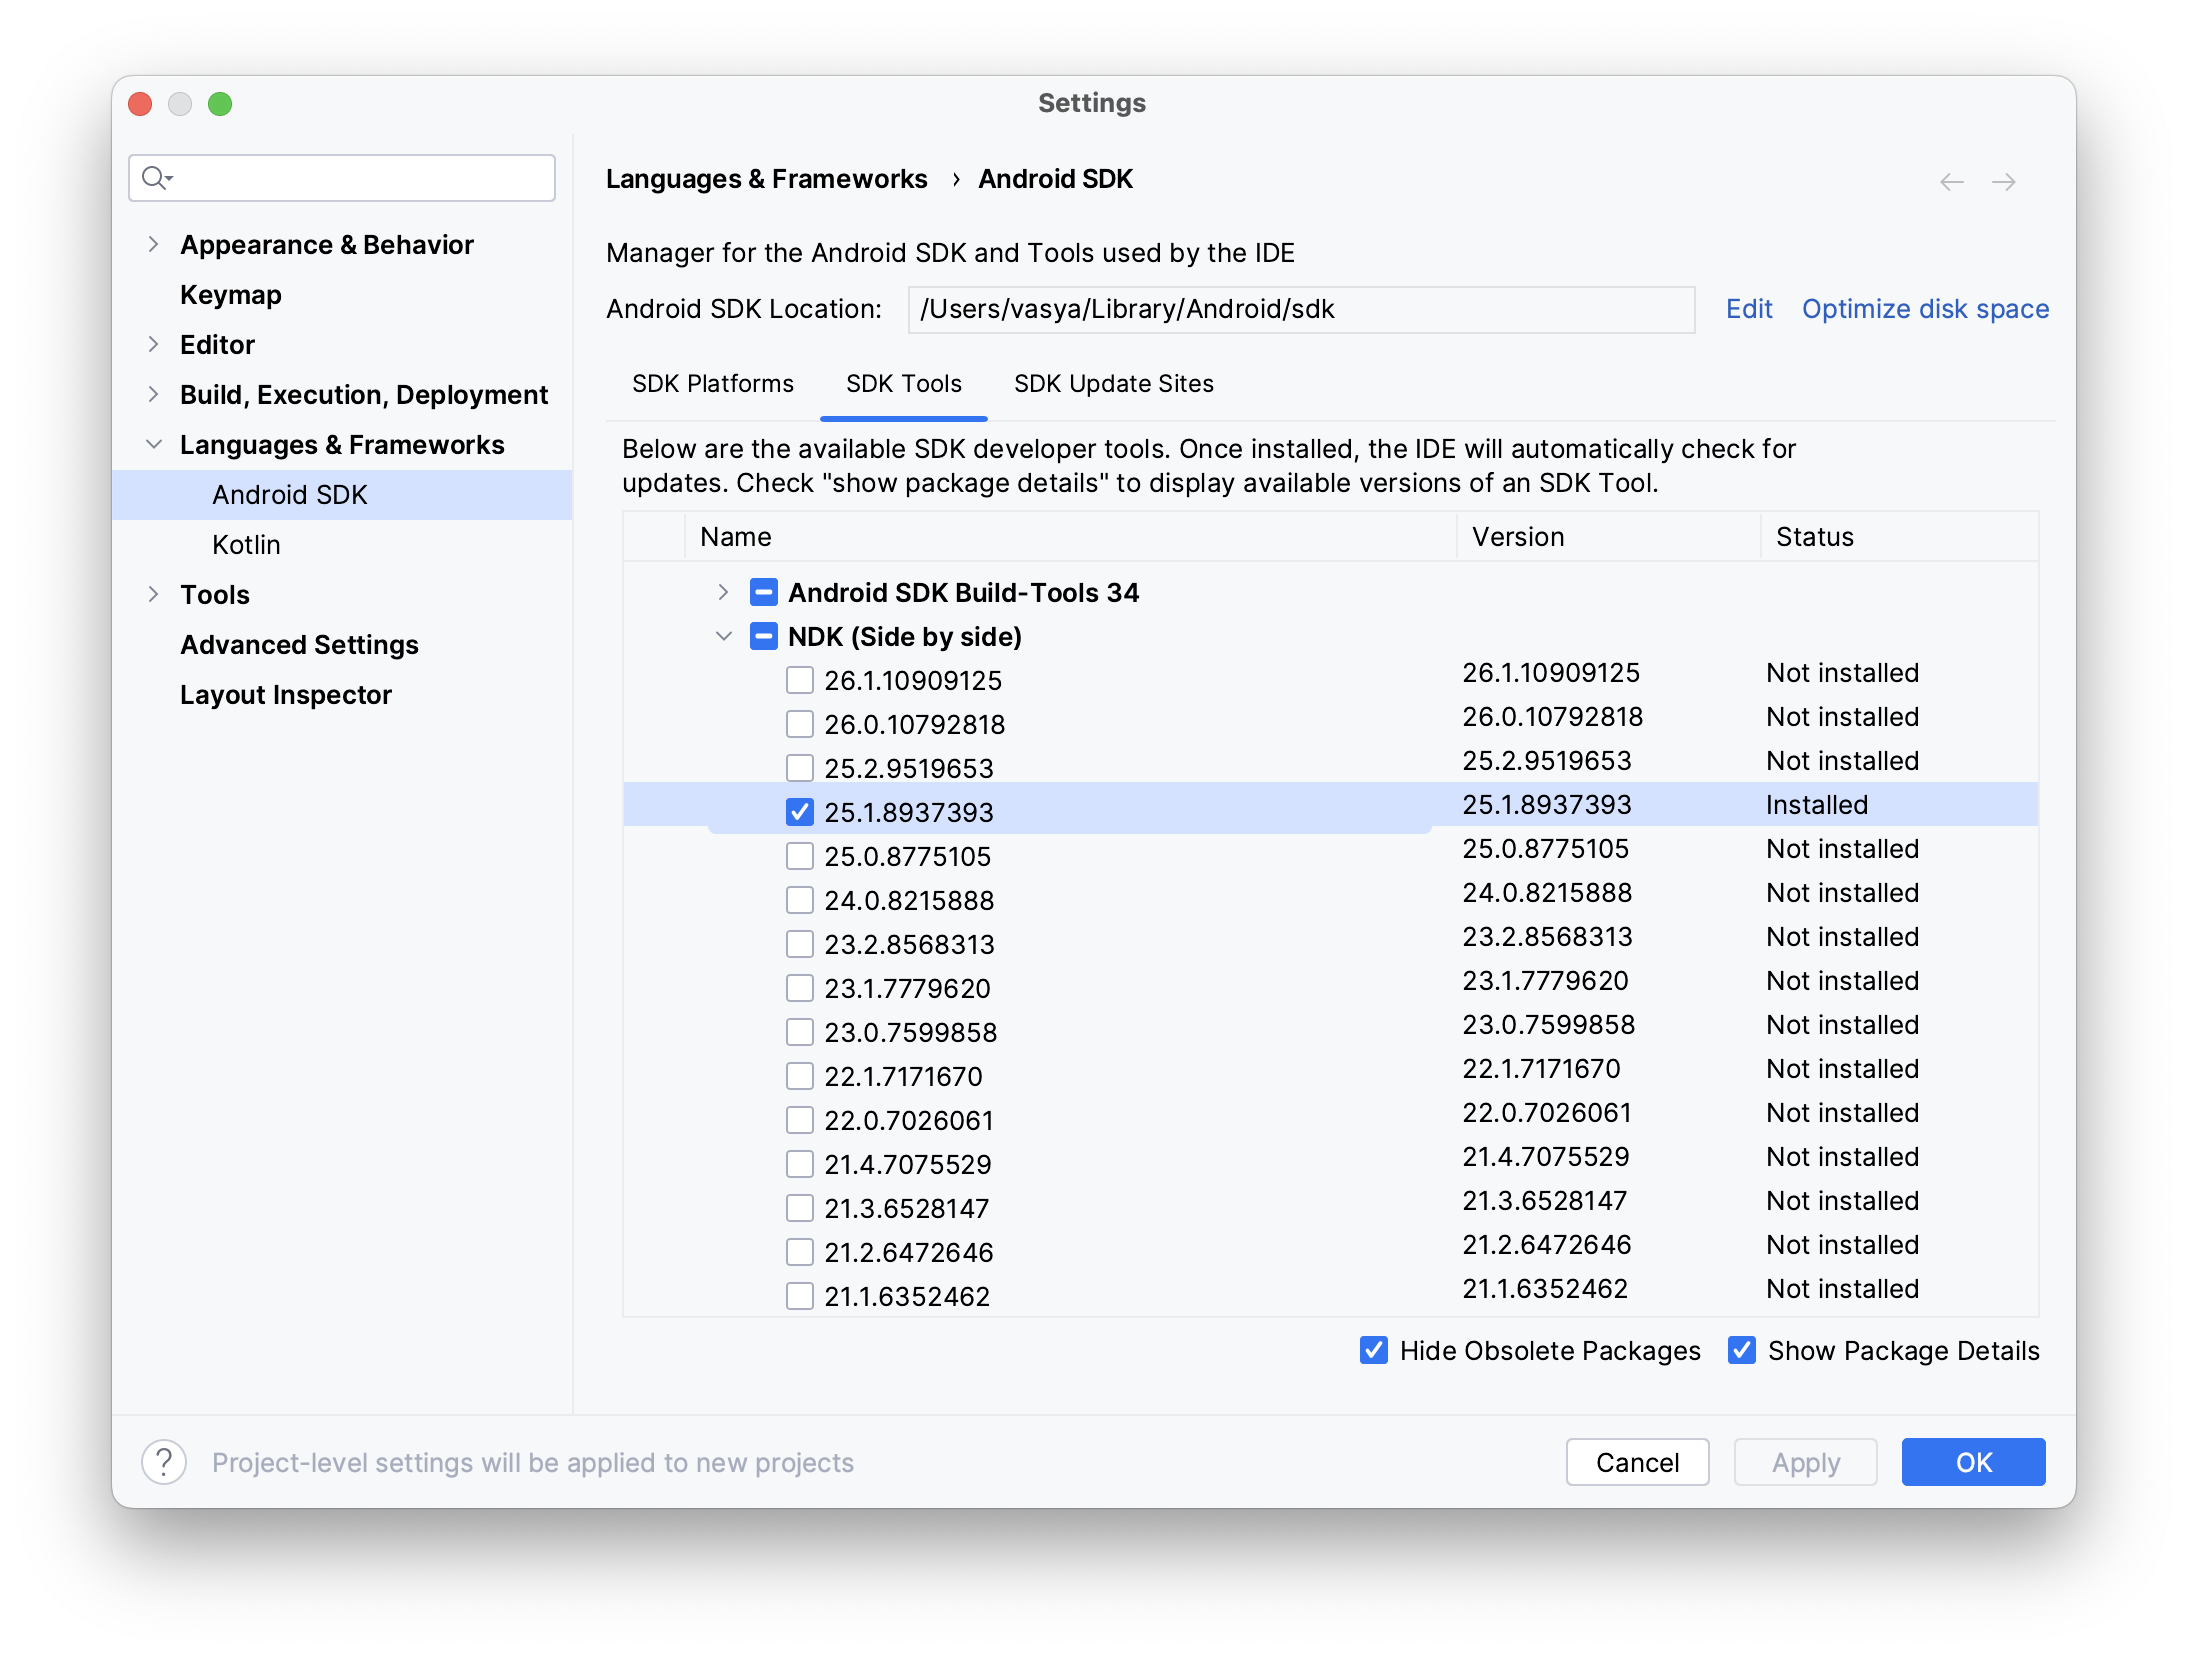Navigate back with the left arrow
This screenshot has height=1656, width=2188.
[1951, 182]
